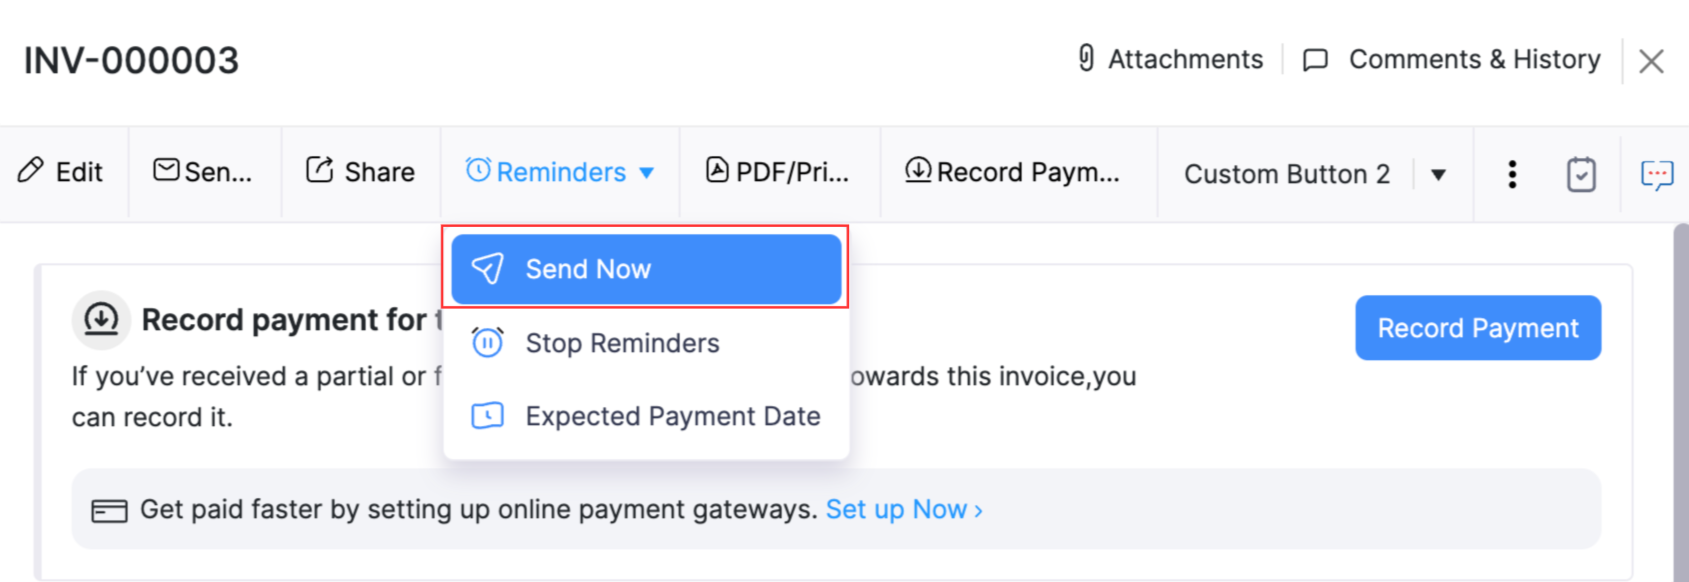The height and width of the screenshot is (582, 1689).
Task: Open the Send email icon
Action: click(166, 170)
